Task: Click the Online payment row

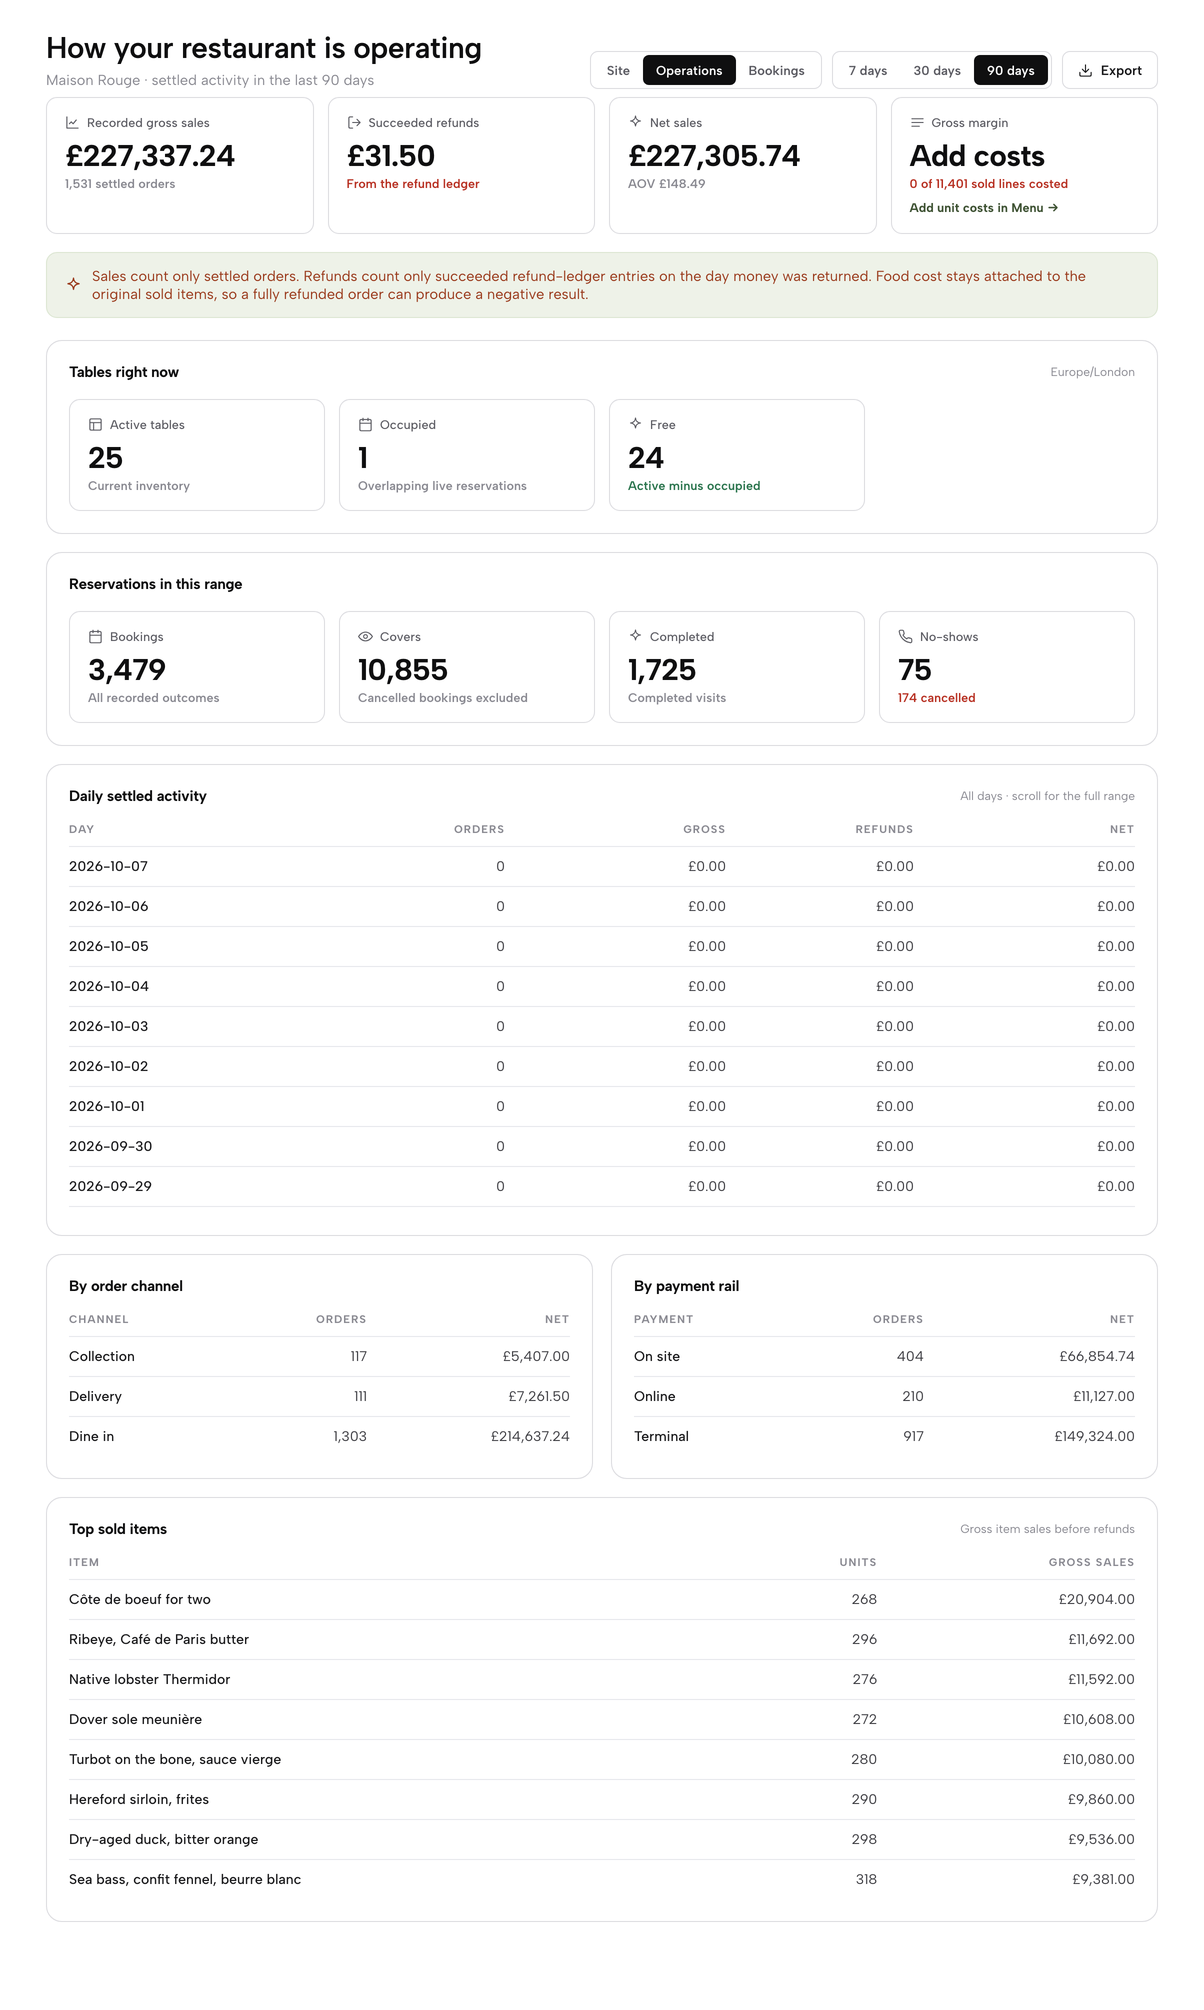Action: point(884,1397)
